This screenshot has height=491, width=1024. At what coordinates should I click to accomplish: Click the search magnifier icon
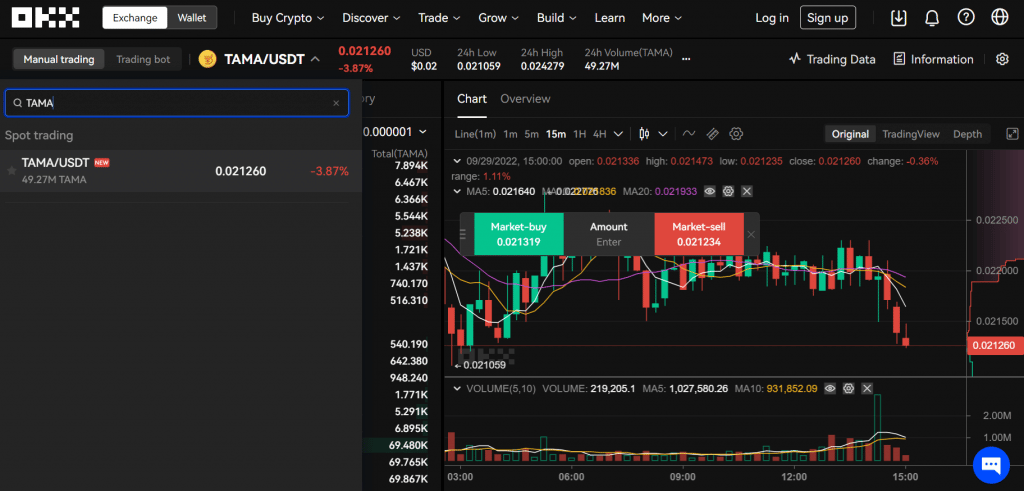(x=18, y=103)
